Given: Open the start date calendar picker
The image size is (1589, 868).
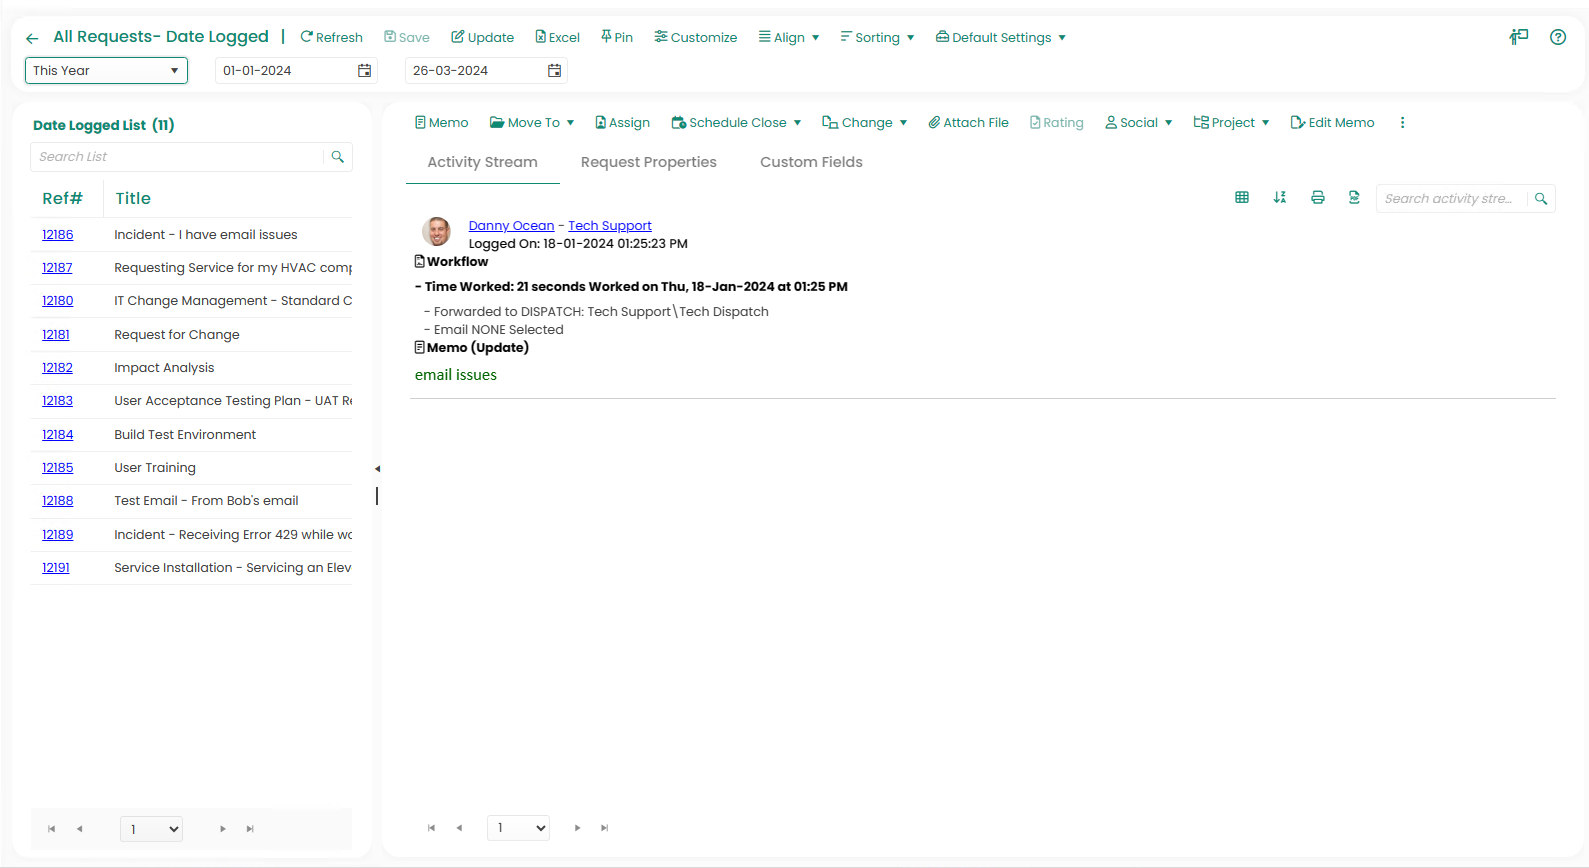Looking at the screenshot, I should (x=364, y=71).
